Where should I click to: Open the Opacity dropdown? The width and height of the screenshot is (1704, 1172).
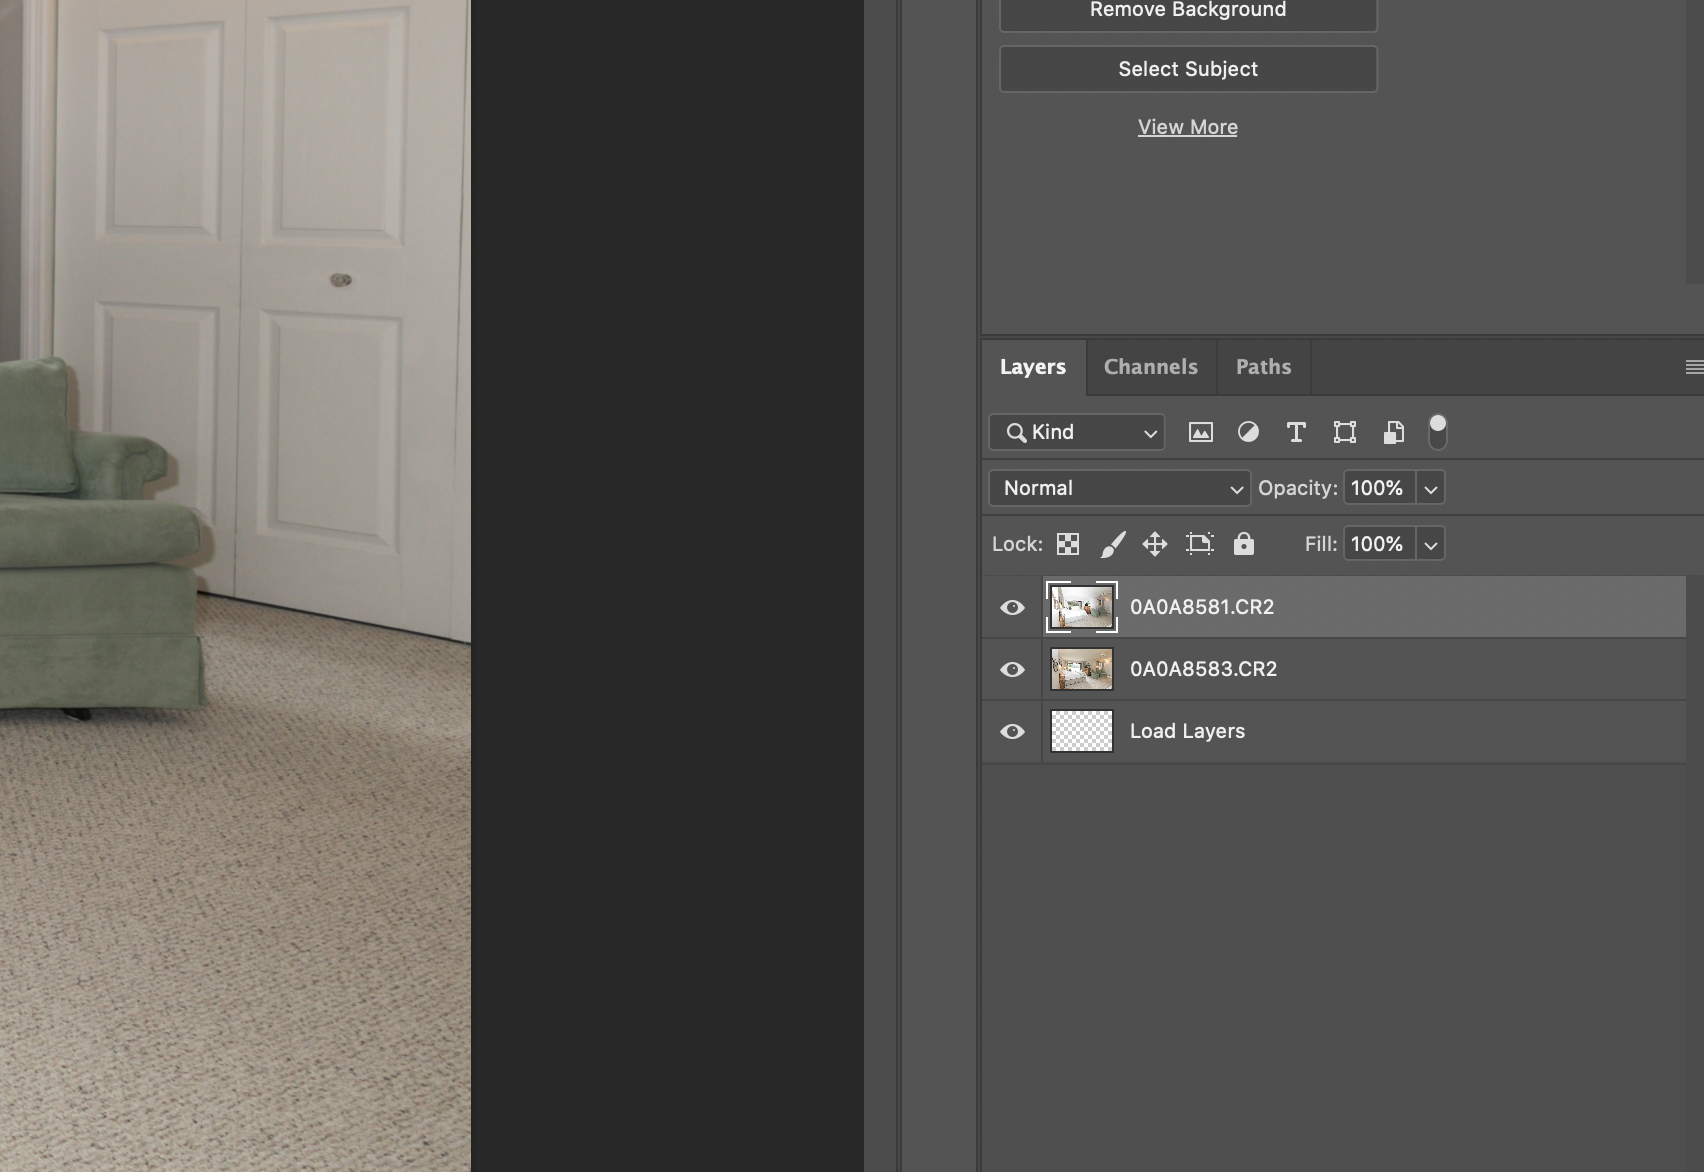(1431, 488)
